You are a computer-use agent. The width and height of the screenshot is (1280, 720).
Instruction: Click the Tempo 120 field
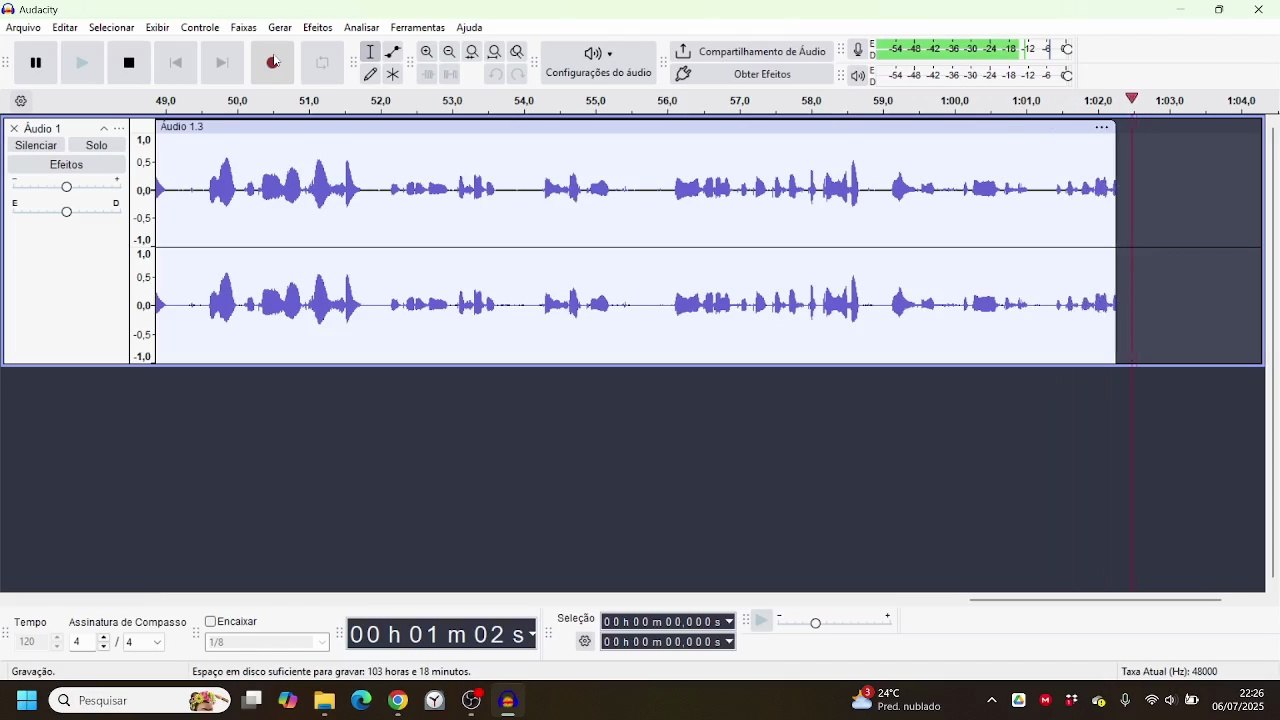click(33, 642)
